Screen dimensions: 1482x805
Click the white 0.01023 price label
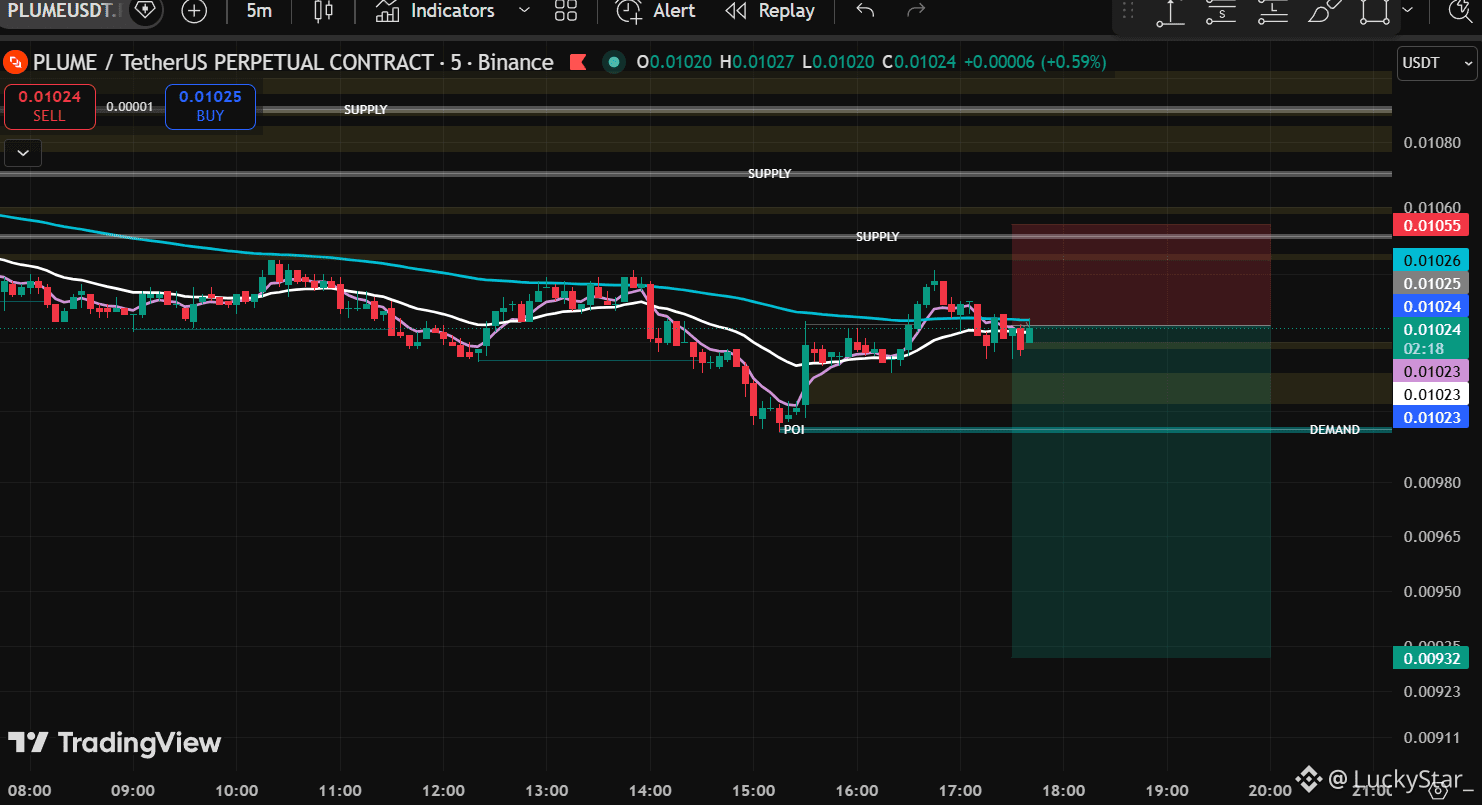[1430, 395]
